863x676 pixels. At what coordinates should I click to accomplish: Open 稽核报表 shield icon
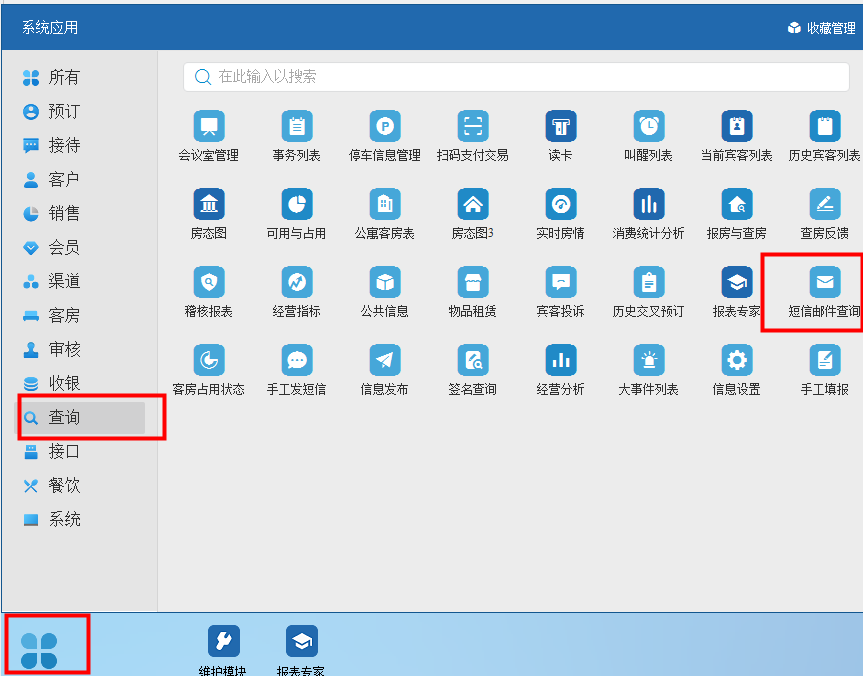point(209,282)
